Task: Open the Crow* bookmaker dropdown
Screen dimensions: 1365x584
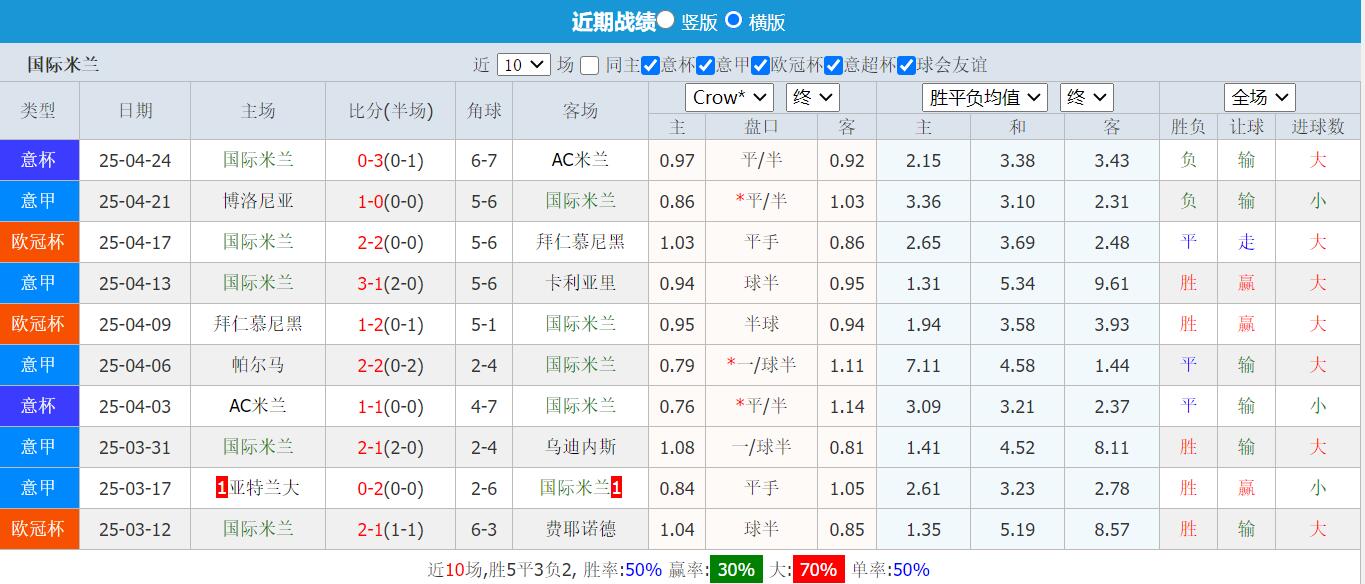Action: [x=728, y=97]
